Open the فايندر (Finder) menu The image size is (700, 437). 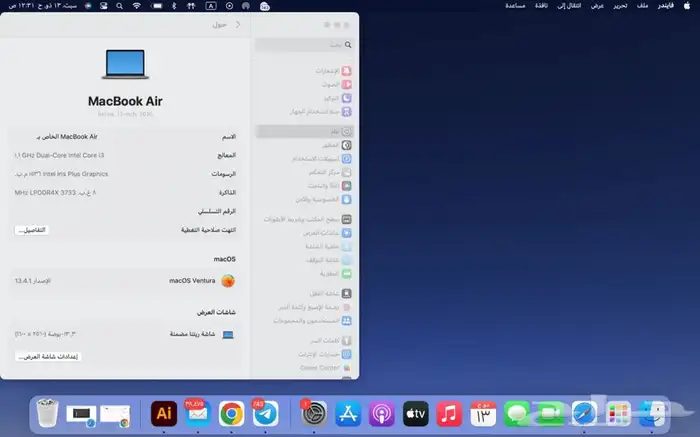(x=665, y=6)
